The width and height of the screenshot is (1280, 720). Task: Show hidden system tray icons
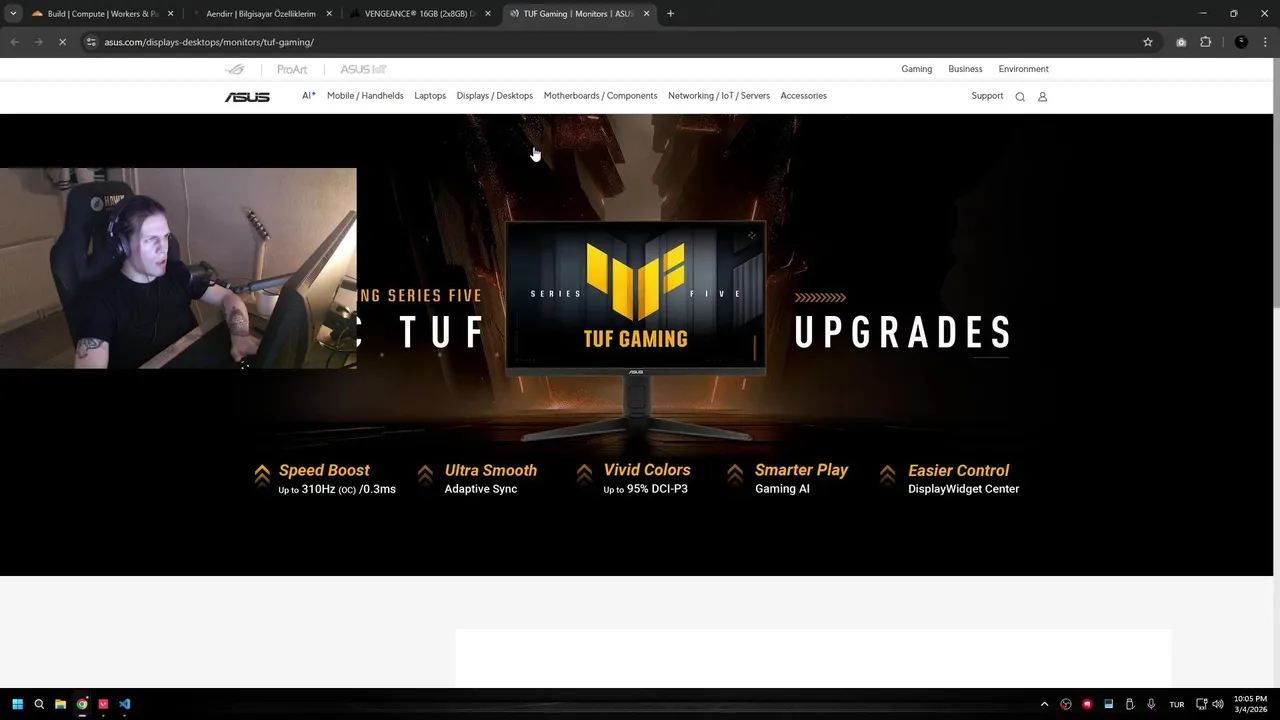pos(1044,704)
